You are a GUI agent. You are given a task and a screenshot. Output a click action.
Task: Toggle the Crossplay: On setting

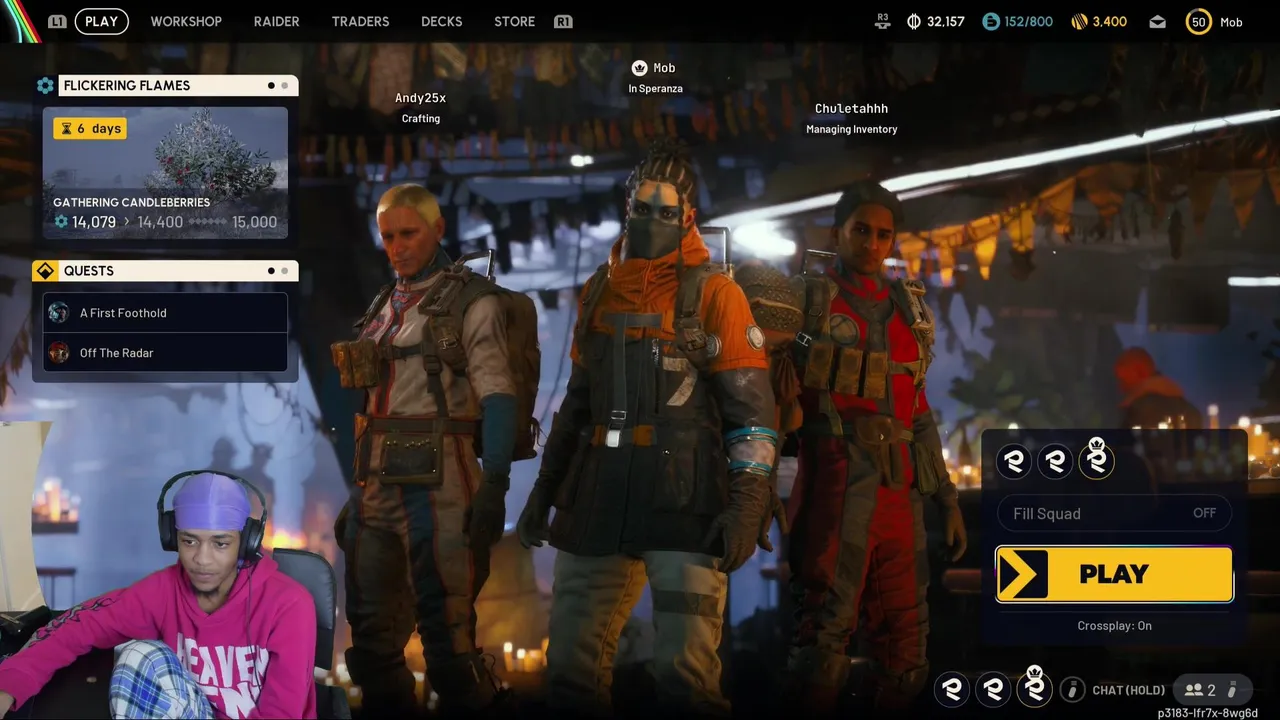coord(1114,626)
